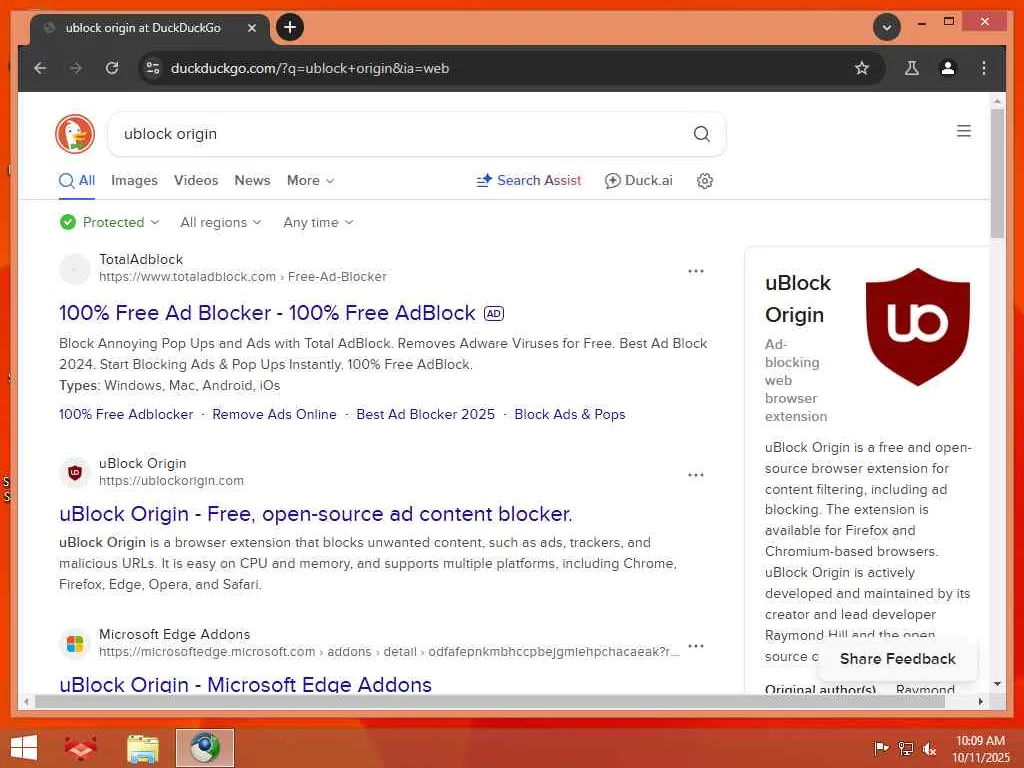This screenshot has width=1024, height=768.
Task: Open site information icon in address bar
Action: coord(153,68)
